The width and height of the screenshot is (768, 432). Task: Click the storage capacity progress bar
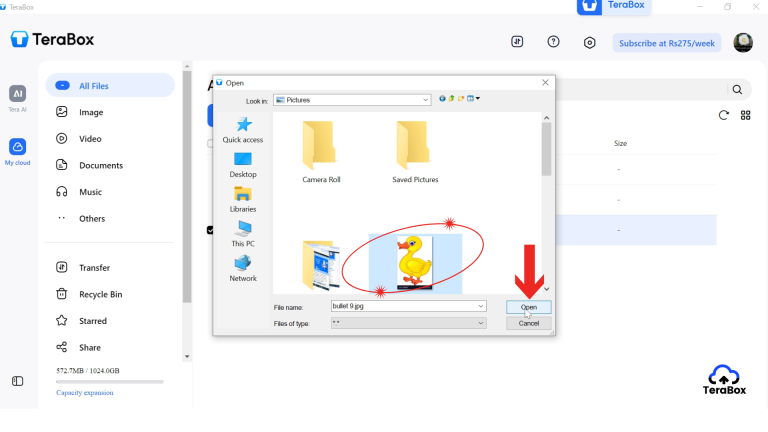click(x=110, y=382)
